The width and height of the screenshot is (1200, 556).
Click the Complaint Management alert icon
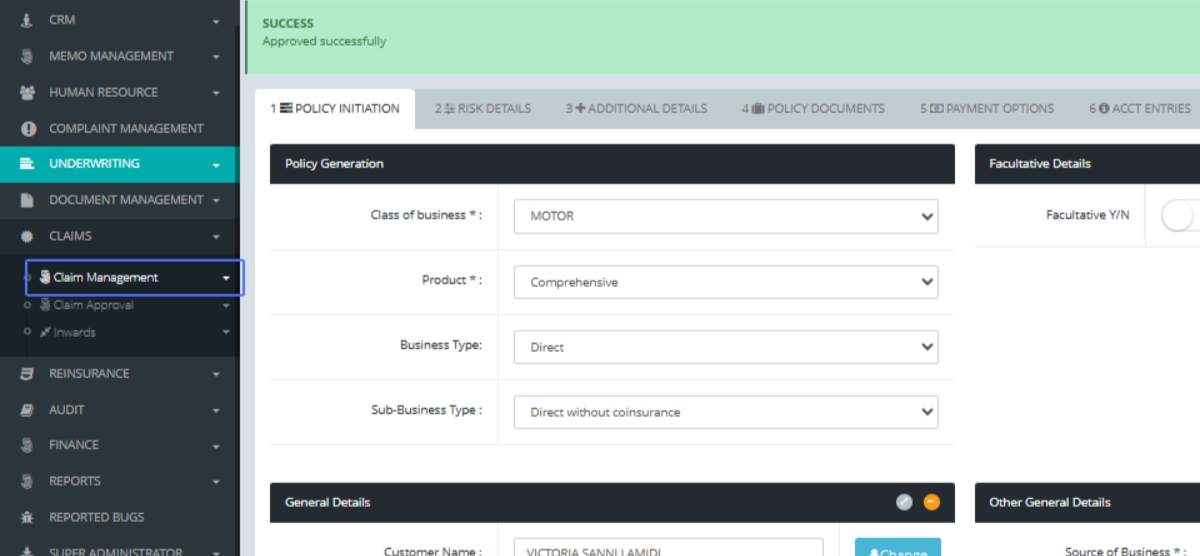click(x=27, y=128)
